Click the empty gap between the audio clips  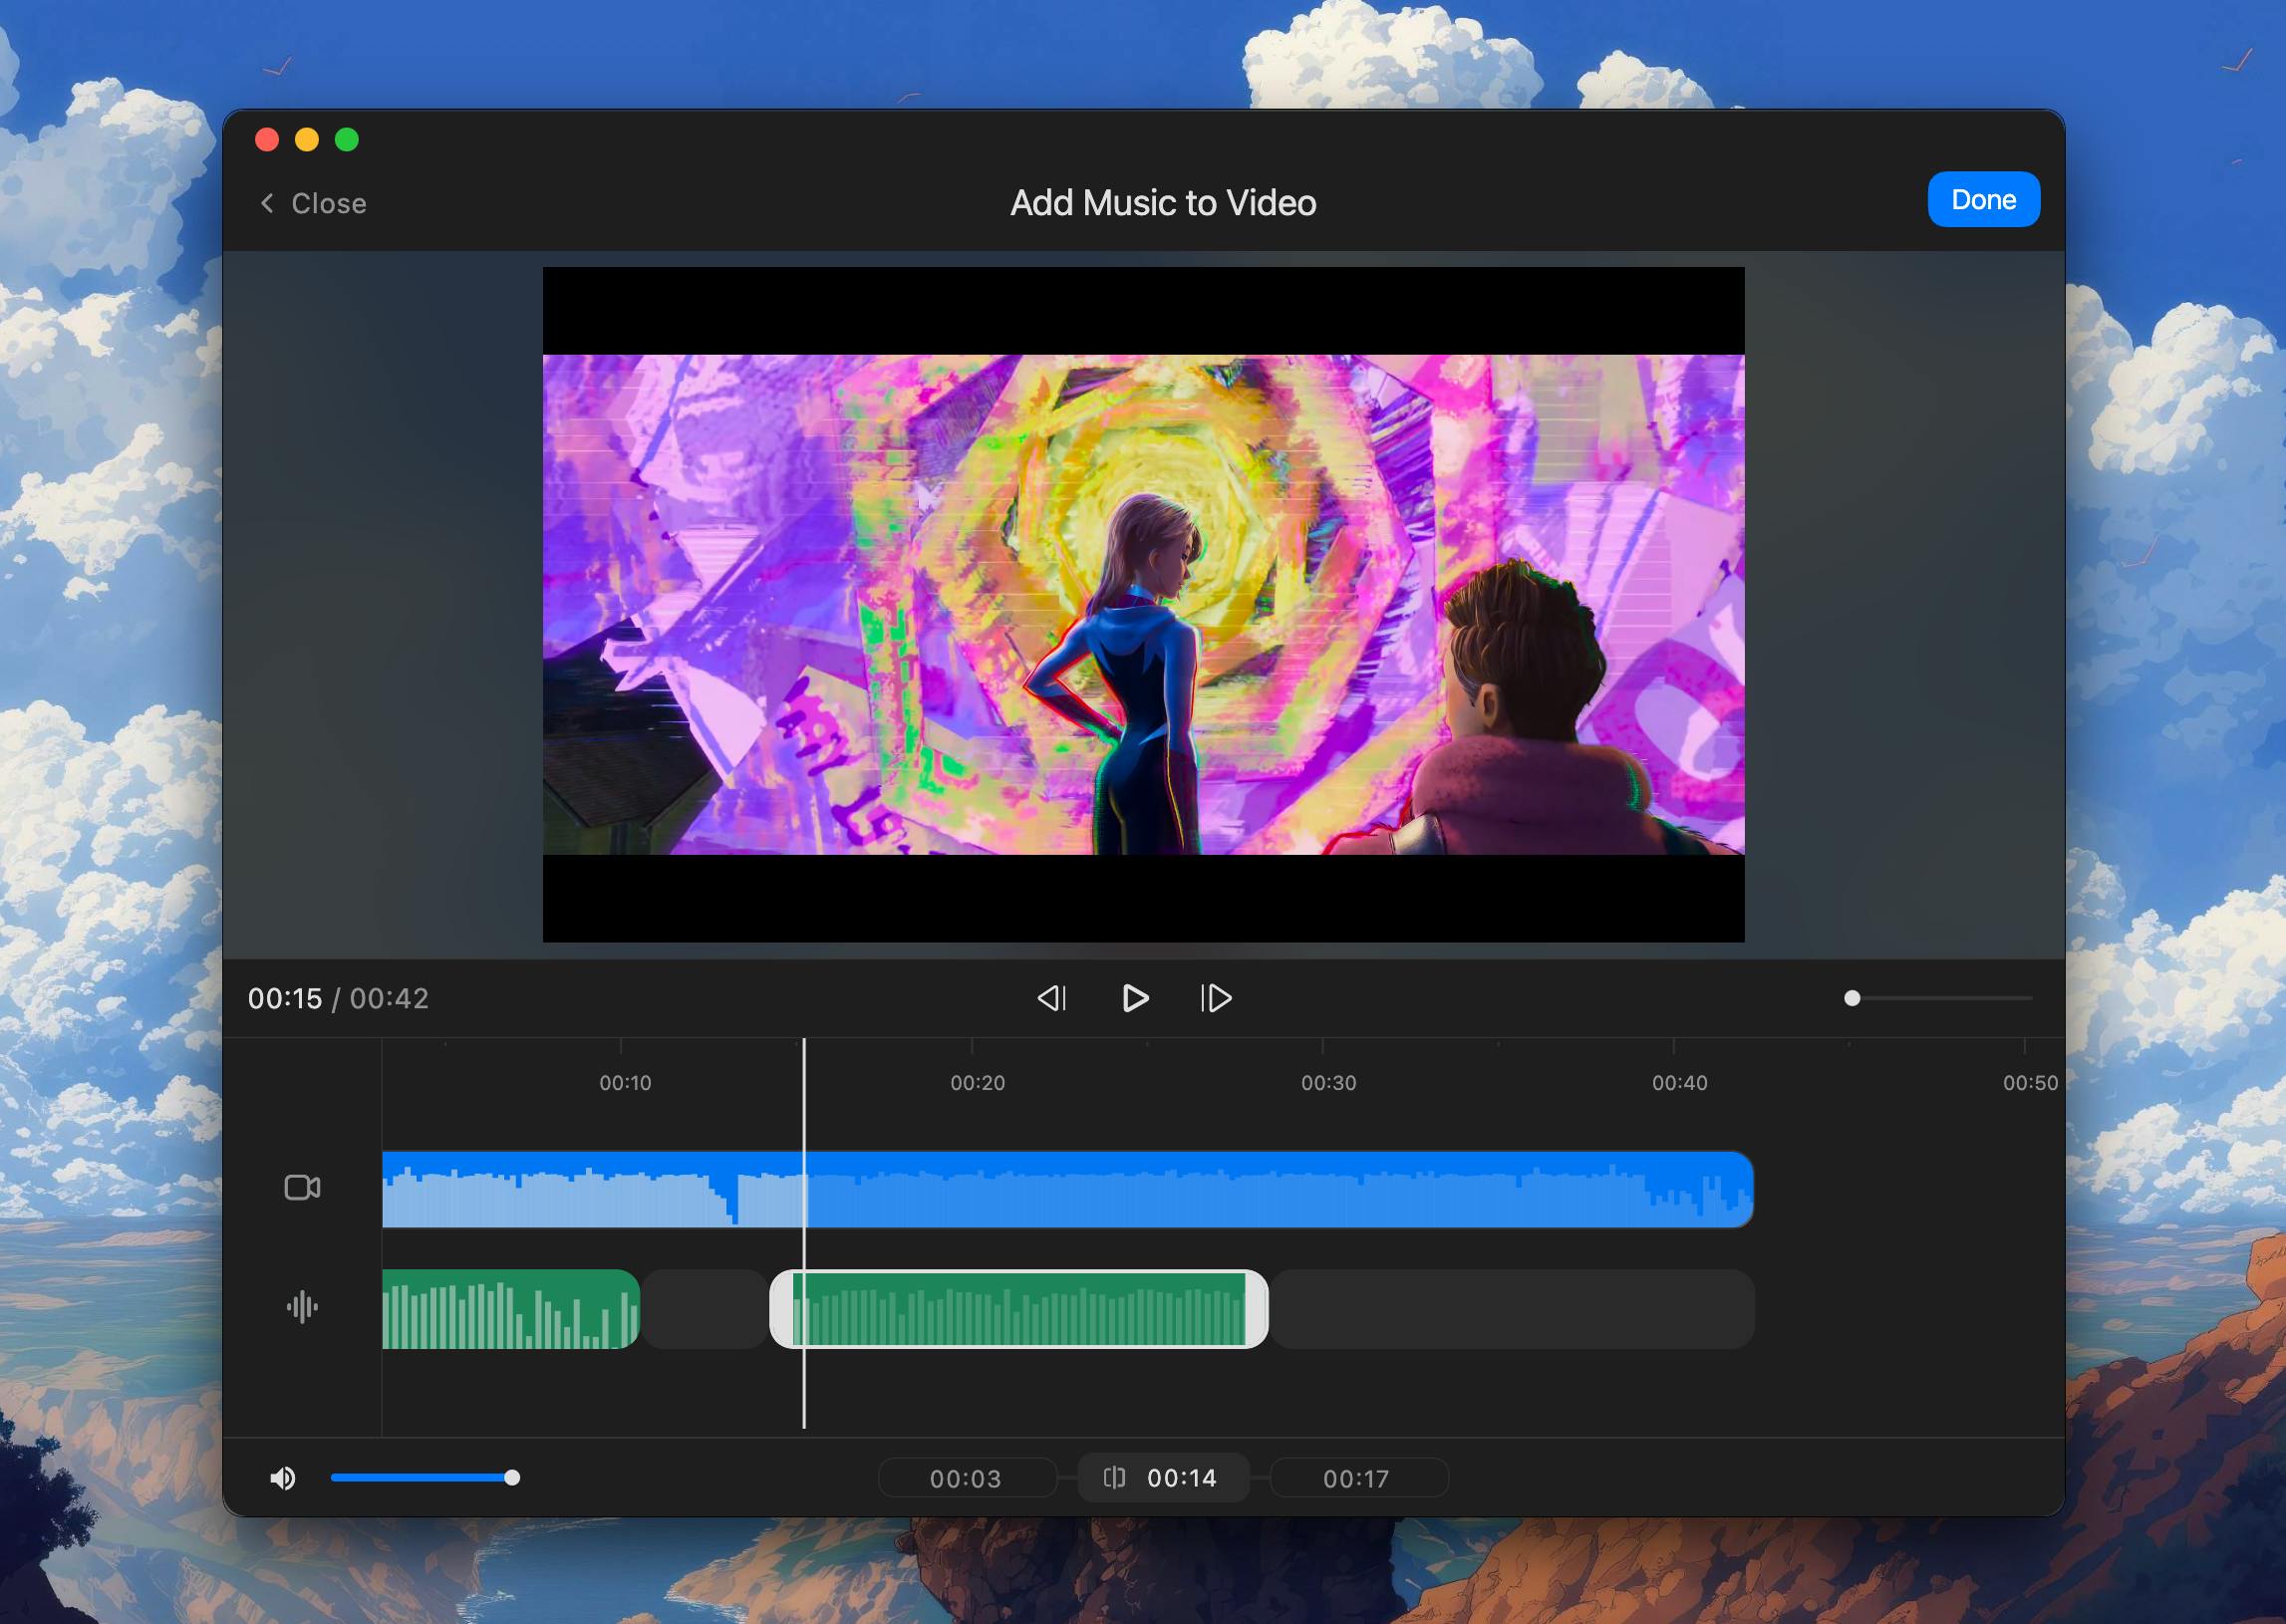coord(705,1309)
